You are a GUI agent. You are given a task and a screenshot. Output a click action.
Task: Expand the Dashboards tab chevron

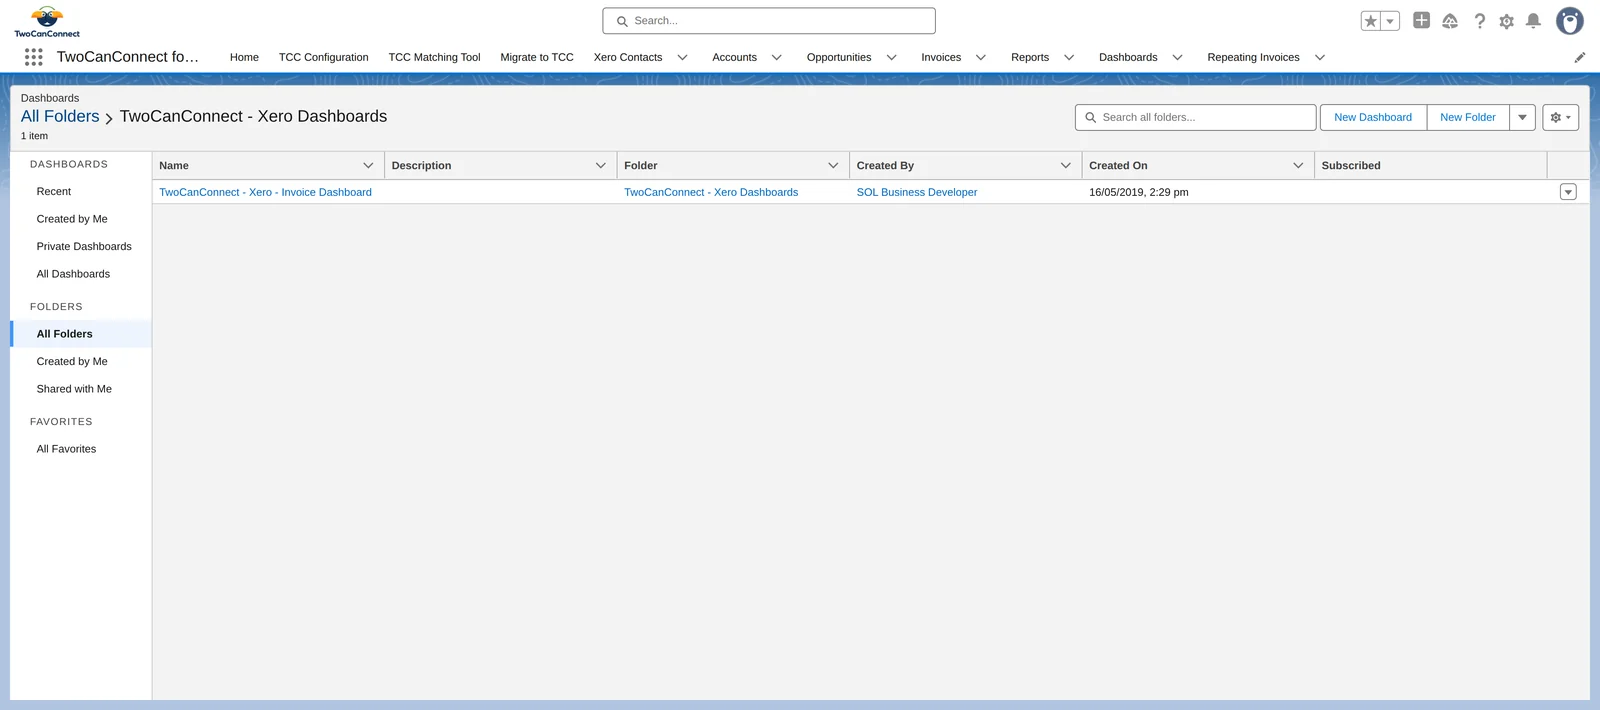[1178, 57]
